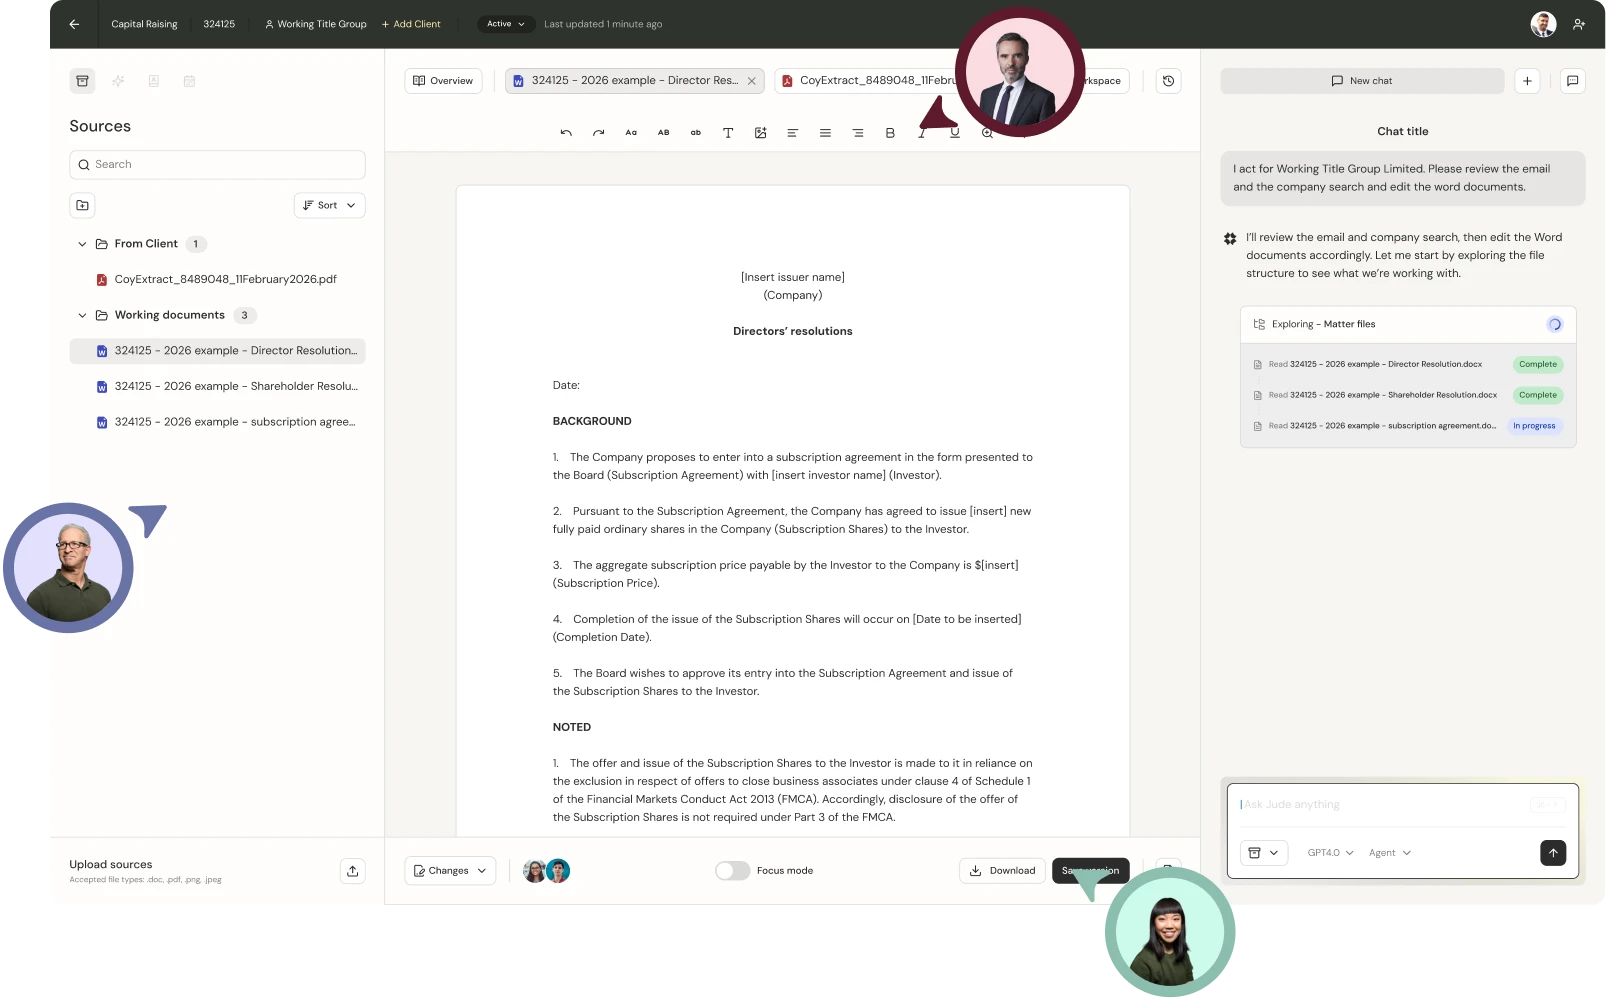The height and width of the screenshot is (1002, 1606).
Task: Click the send arrow in the chat input
Action: (x=1552, y=853)
